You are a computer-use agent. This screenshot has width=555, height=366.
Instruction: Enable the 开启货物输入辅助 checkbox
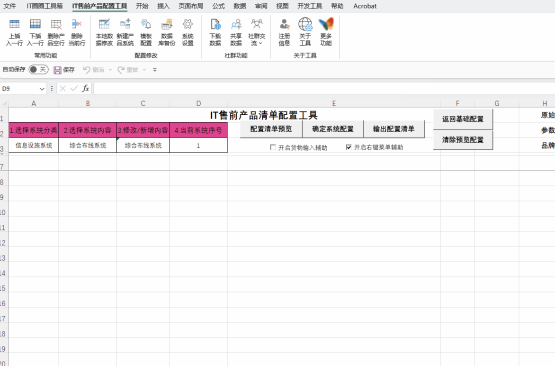273,147
